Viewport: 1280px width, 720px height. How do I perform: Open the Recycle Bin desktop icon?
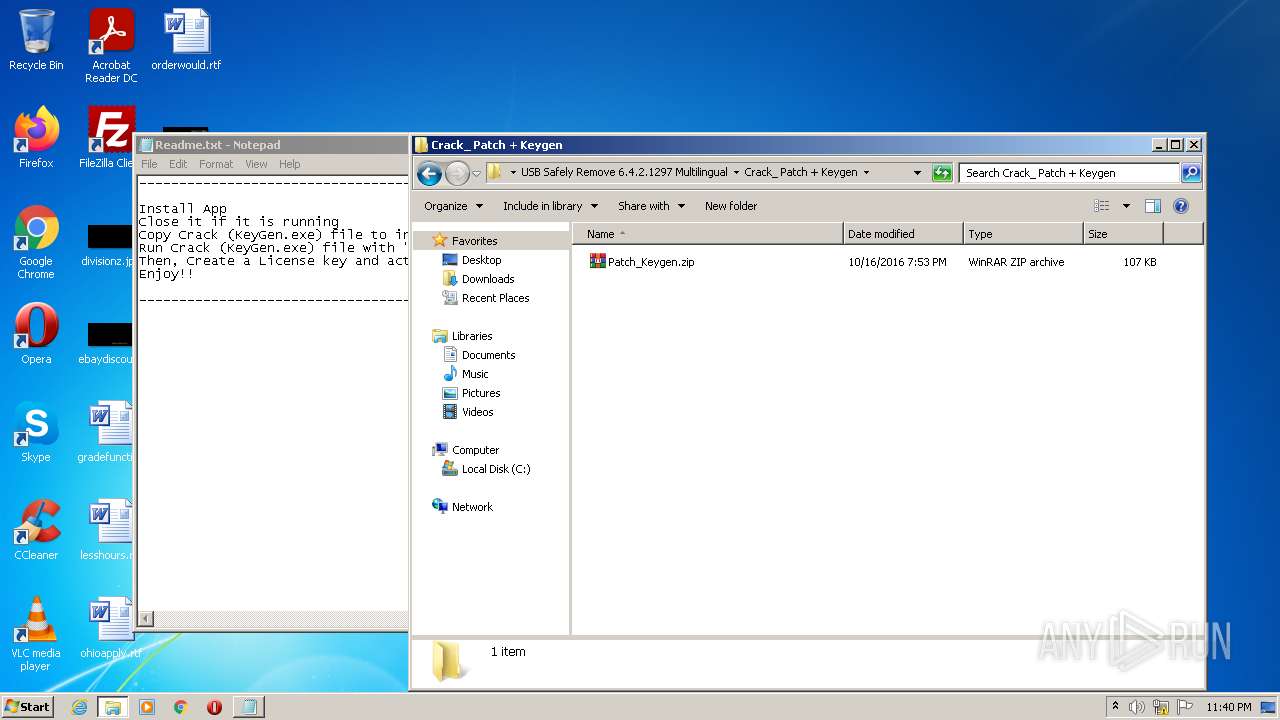pos(36,40)
